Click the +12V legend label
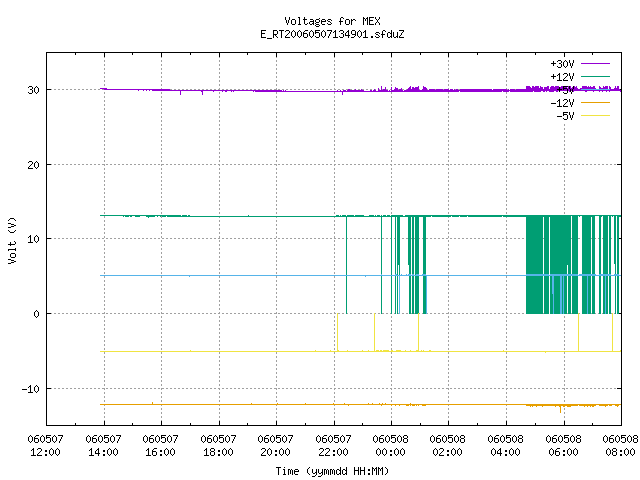This screenshot has width=640, height=480. [562, 77]
